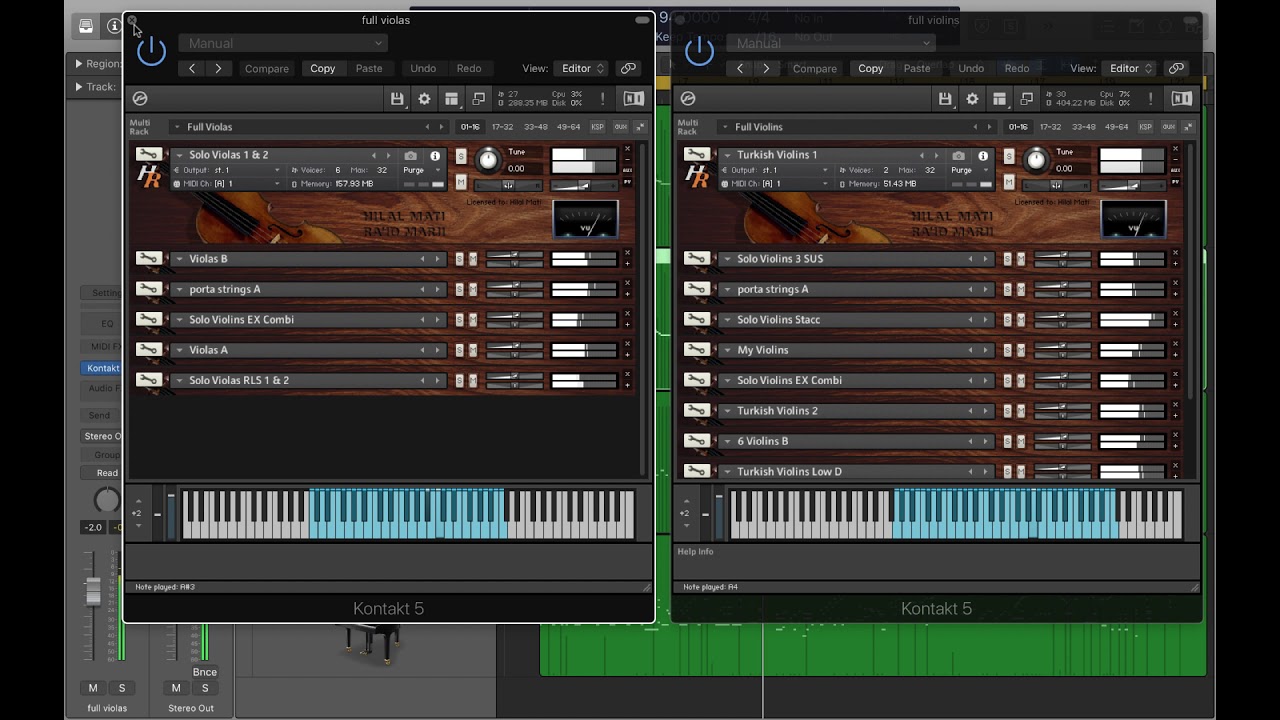Image resolution: width=1280 pixels, height=720 pixels.
Task: Toggle power bypass for full violins plugin
Action: click(699, 52)
